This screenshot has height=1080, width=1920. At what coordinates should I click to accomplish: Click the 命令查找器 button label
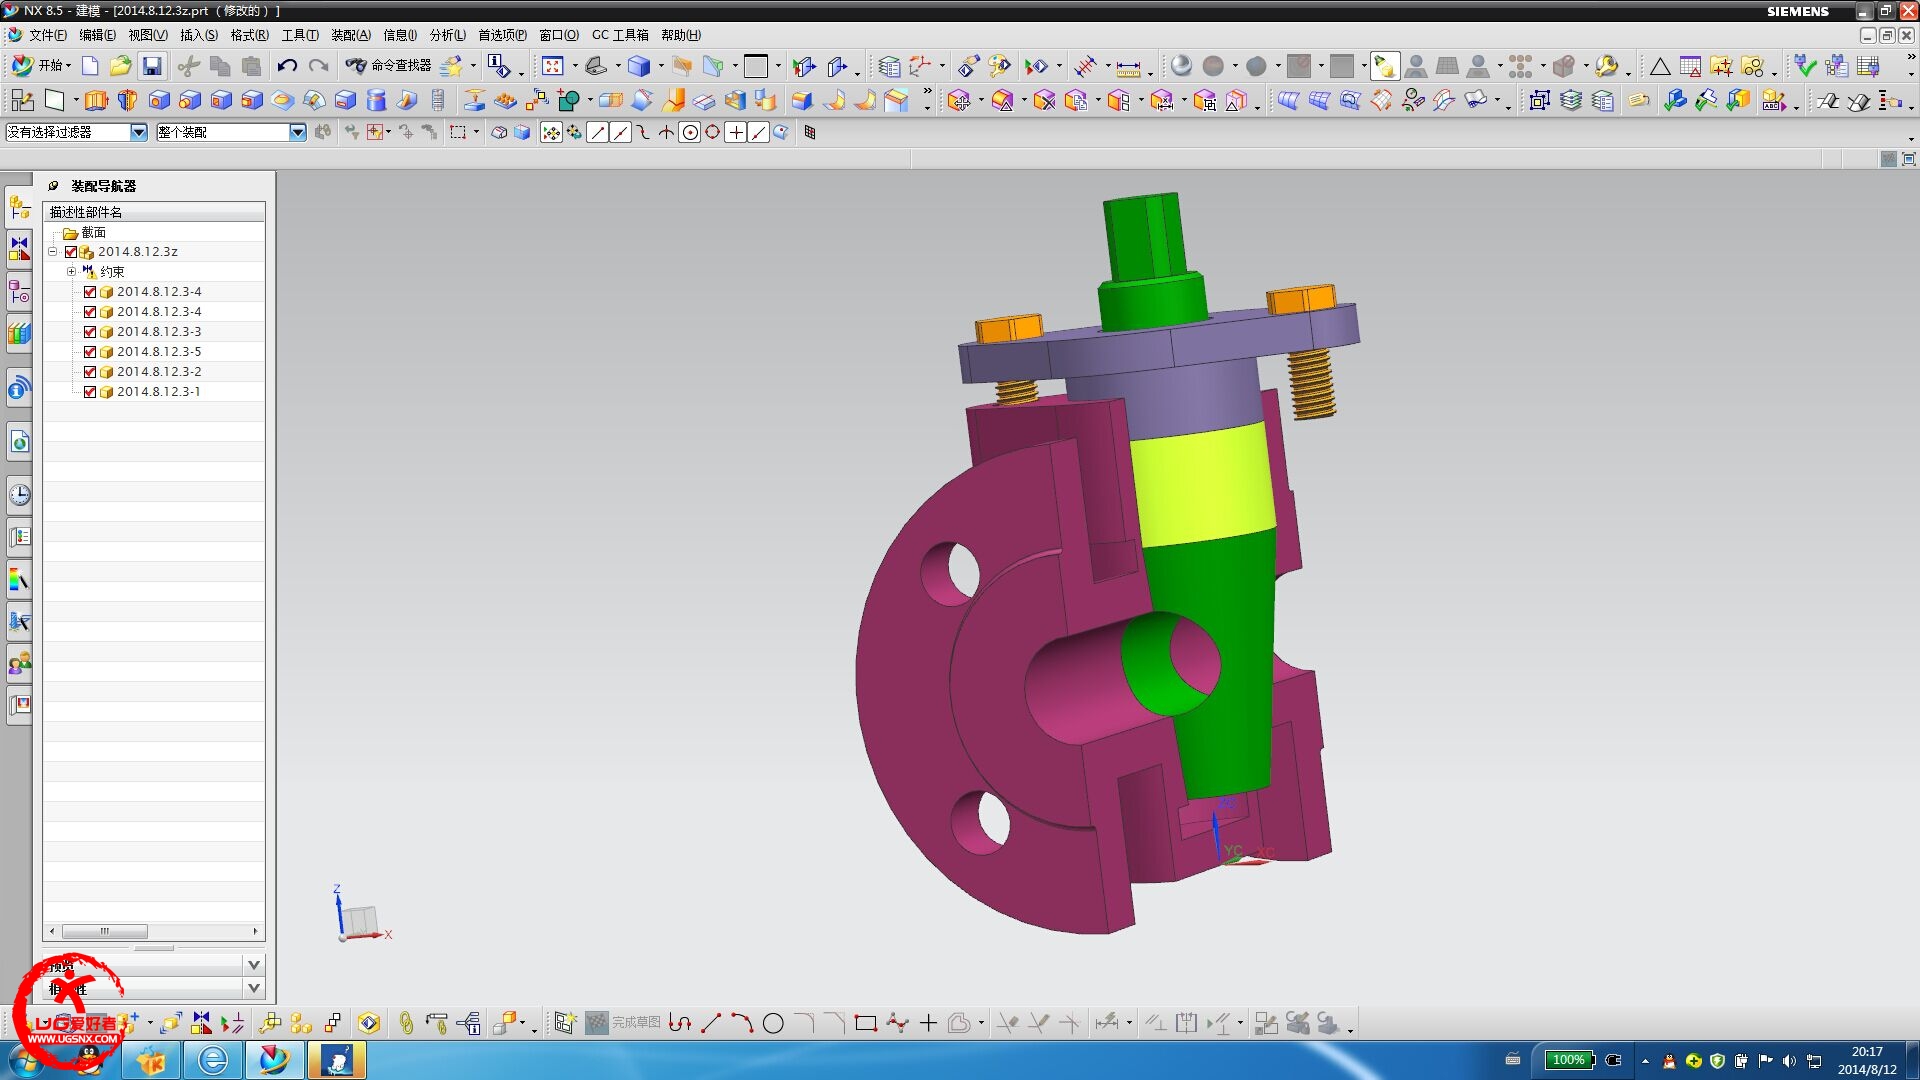[401, 66]
